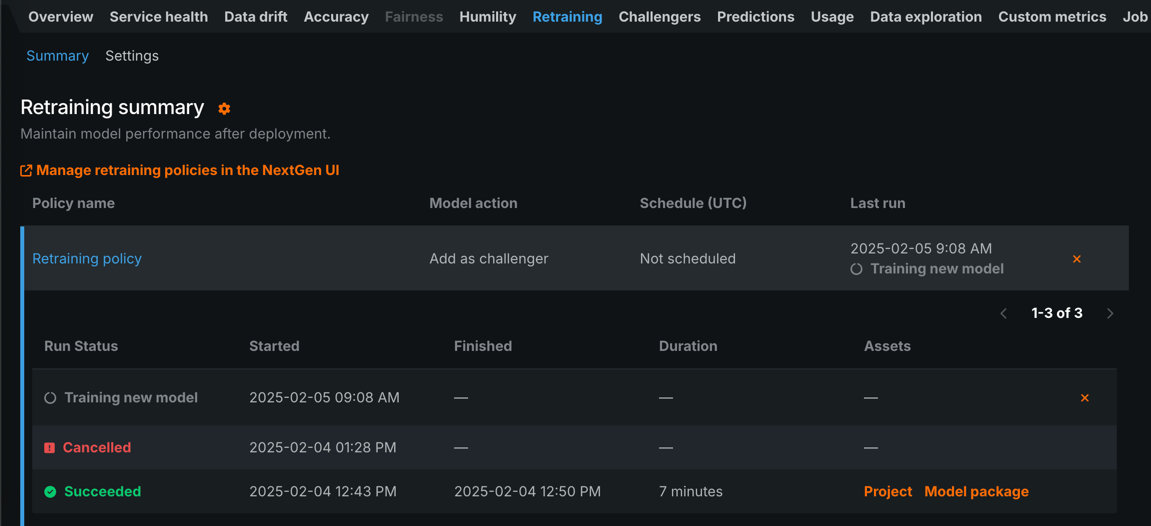
Task: Click the green Succeeded status icon
Action: click(50, 492)
